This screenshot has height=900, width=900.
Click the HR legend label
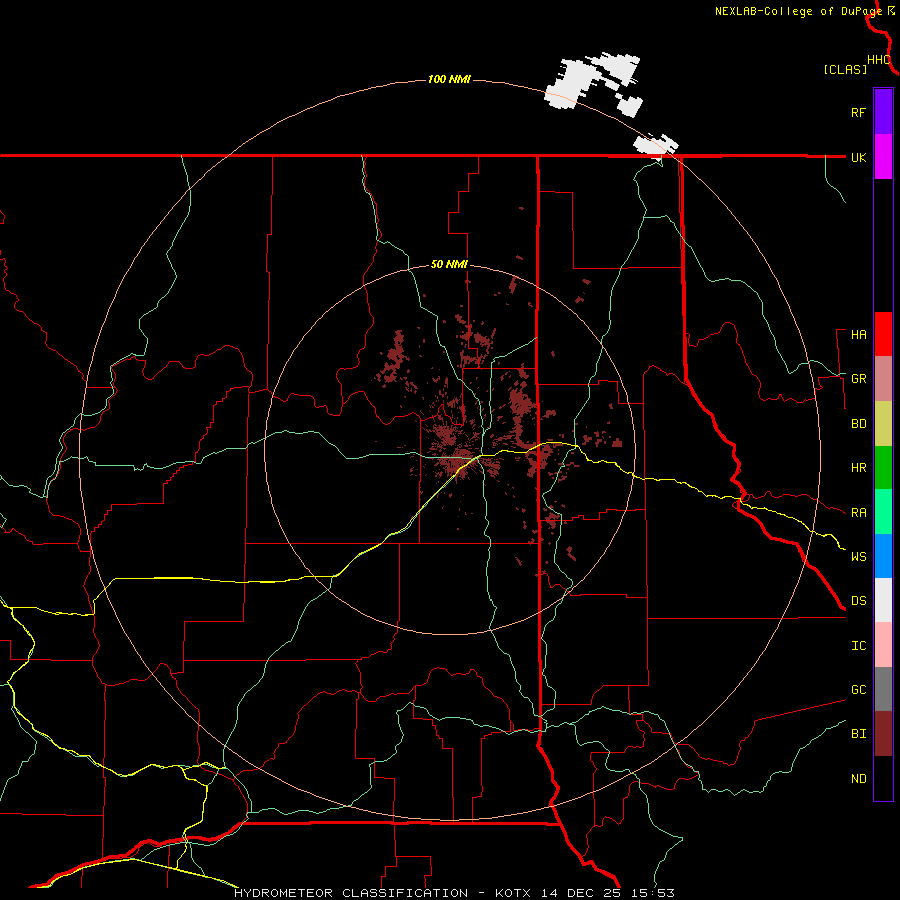[858, 468]
